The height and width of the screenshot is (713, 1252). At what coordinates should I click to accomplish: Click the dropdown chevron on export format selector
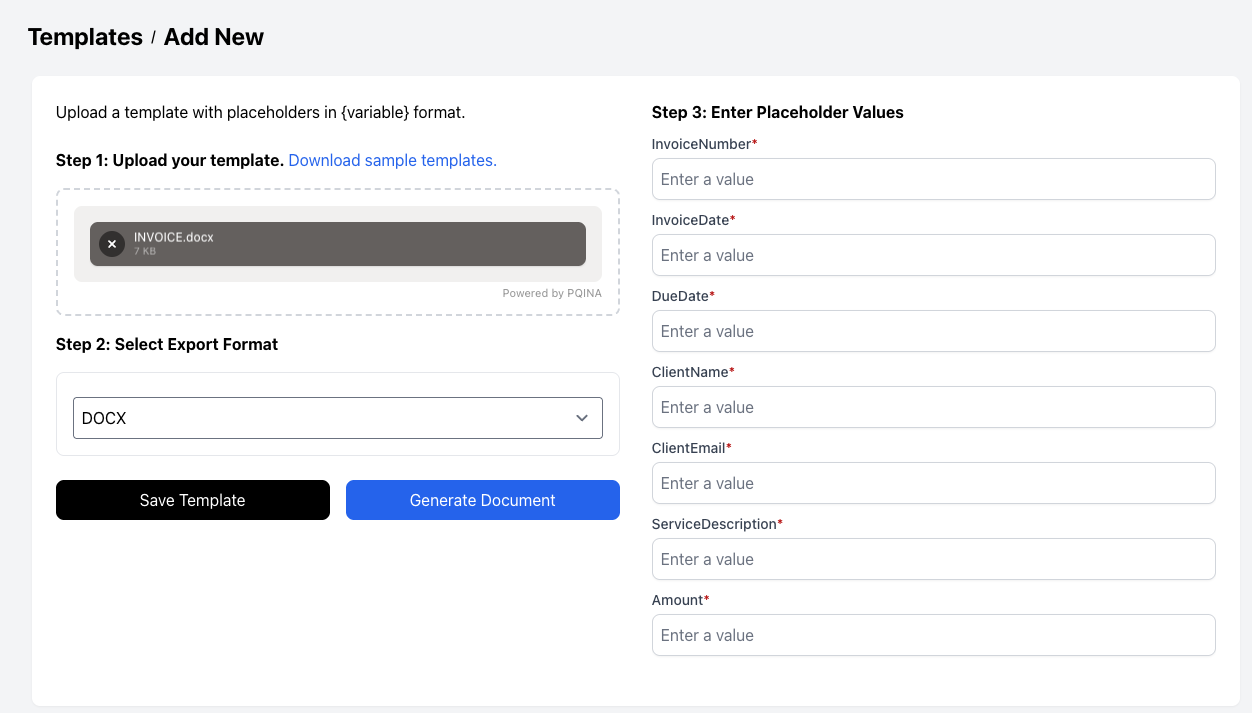point(581,418)
